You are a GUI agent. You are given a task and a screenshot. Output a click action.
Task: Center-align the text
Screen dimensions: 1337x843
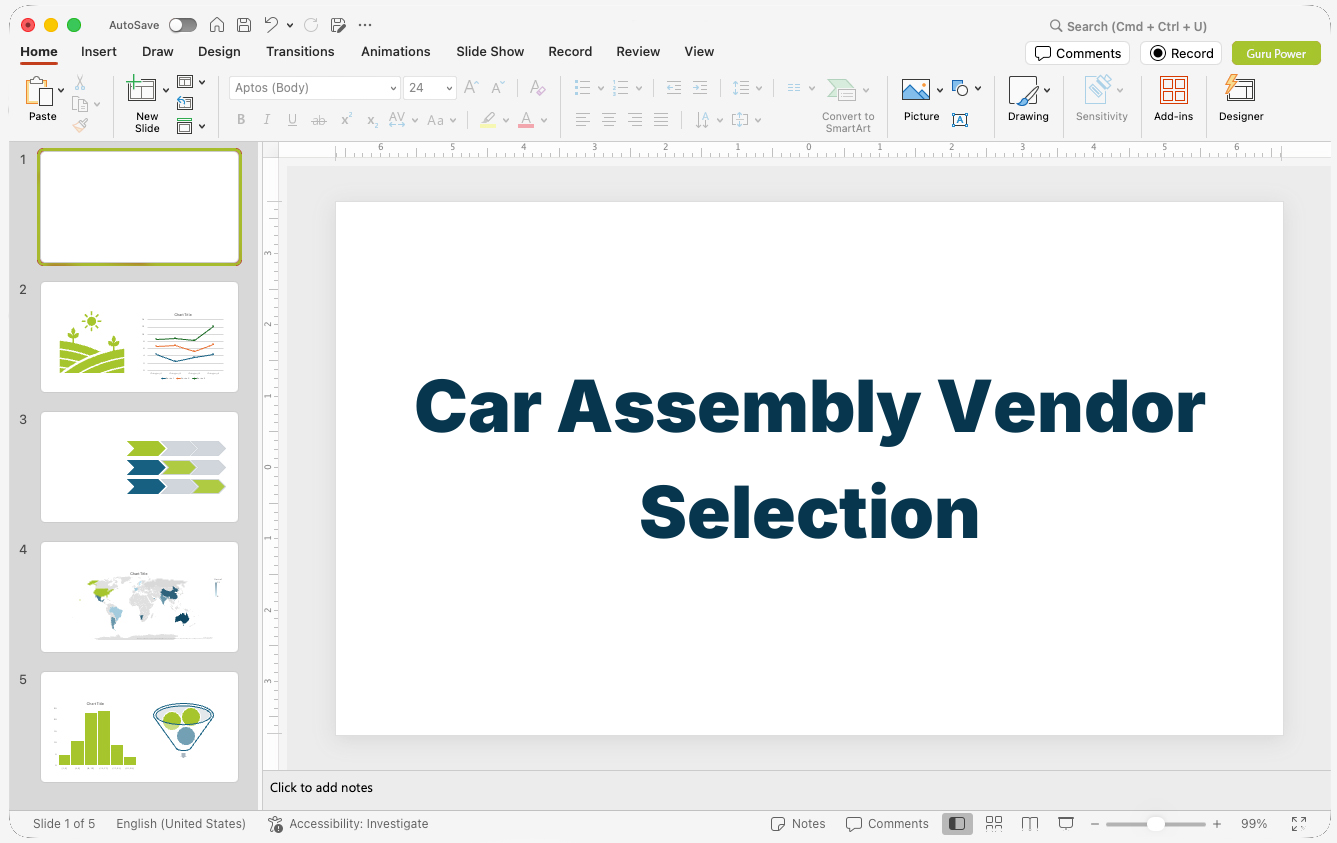pyautogui.click(x=609, y=120)
